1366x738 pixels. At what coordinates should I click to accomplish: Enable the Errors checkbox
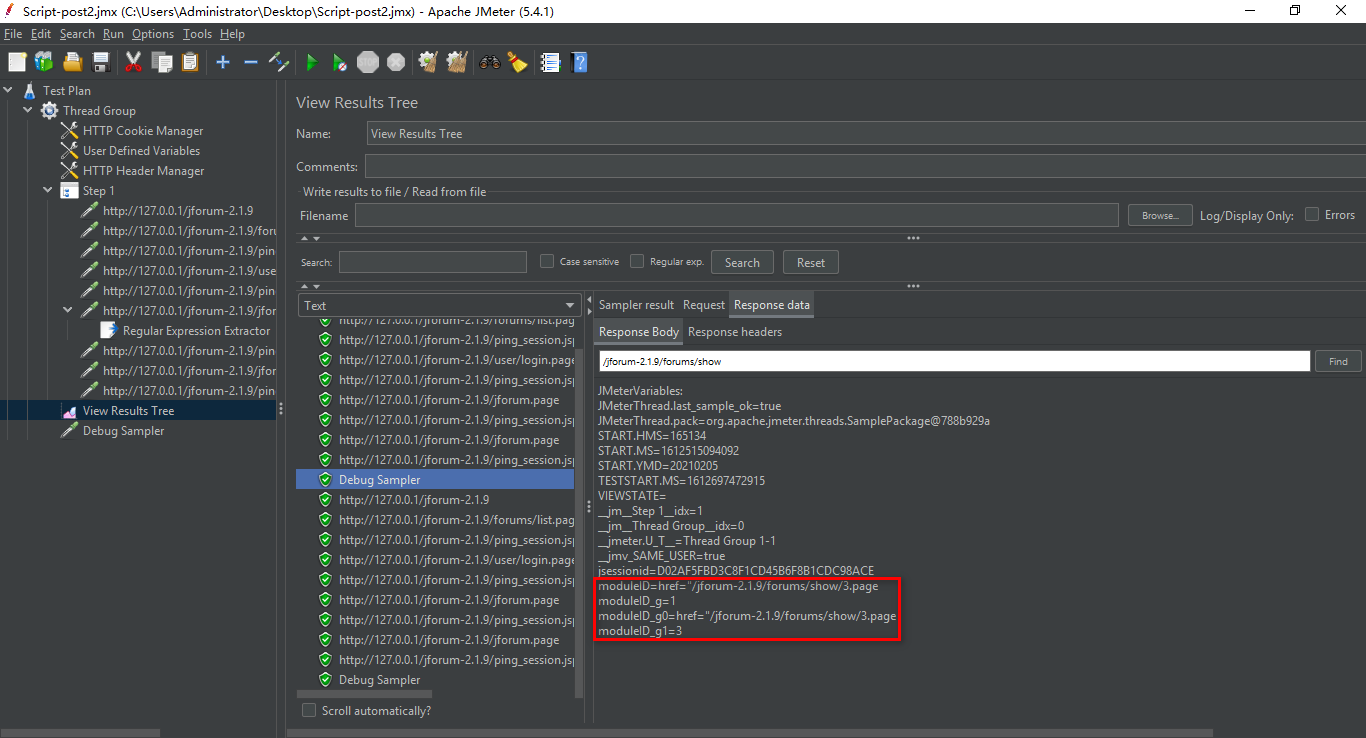1312,214
